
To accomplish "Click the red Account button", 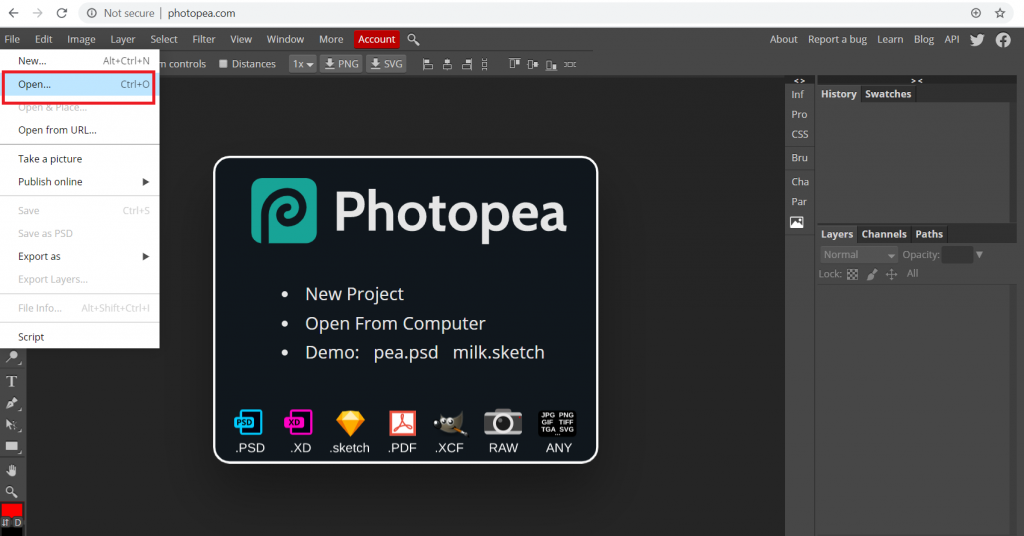I will click(377, 39).
